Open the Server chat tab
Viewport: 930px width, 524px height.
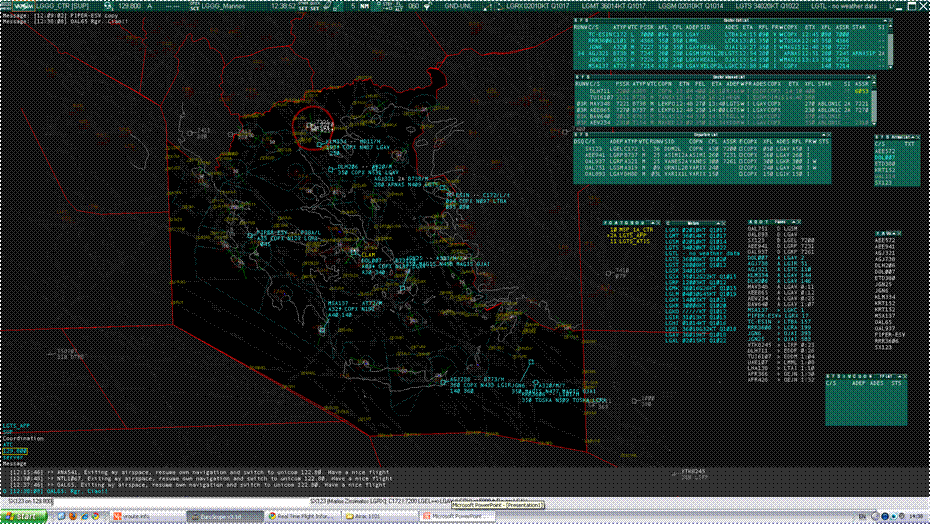(14, 457)
